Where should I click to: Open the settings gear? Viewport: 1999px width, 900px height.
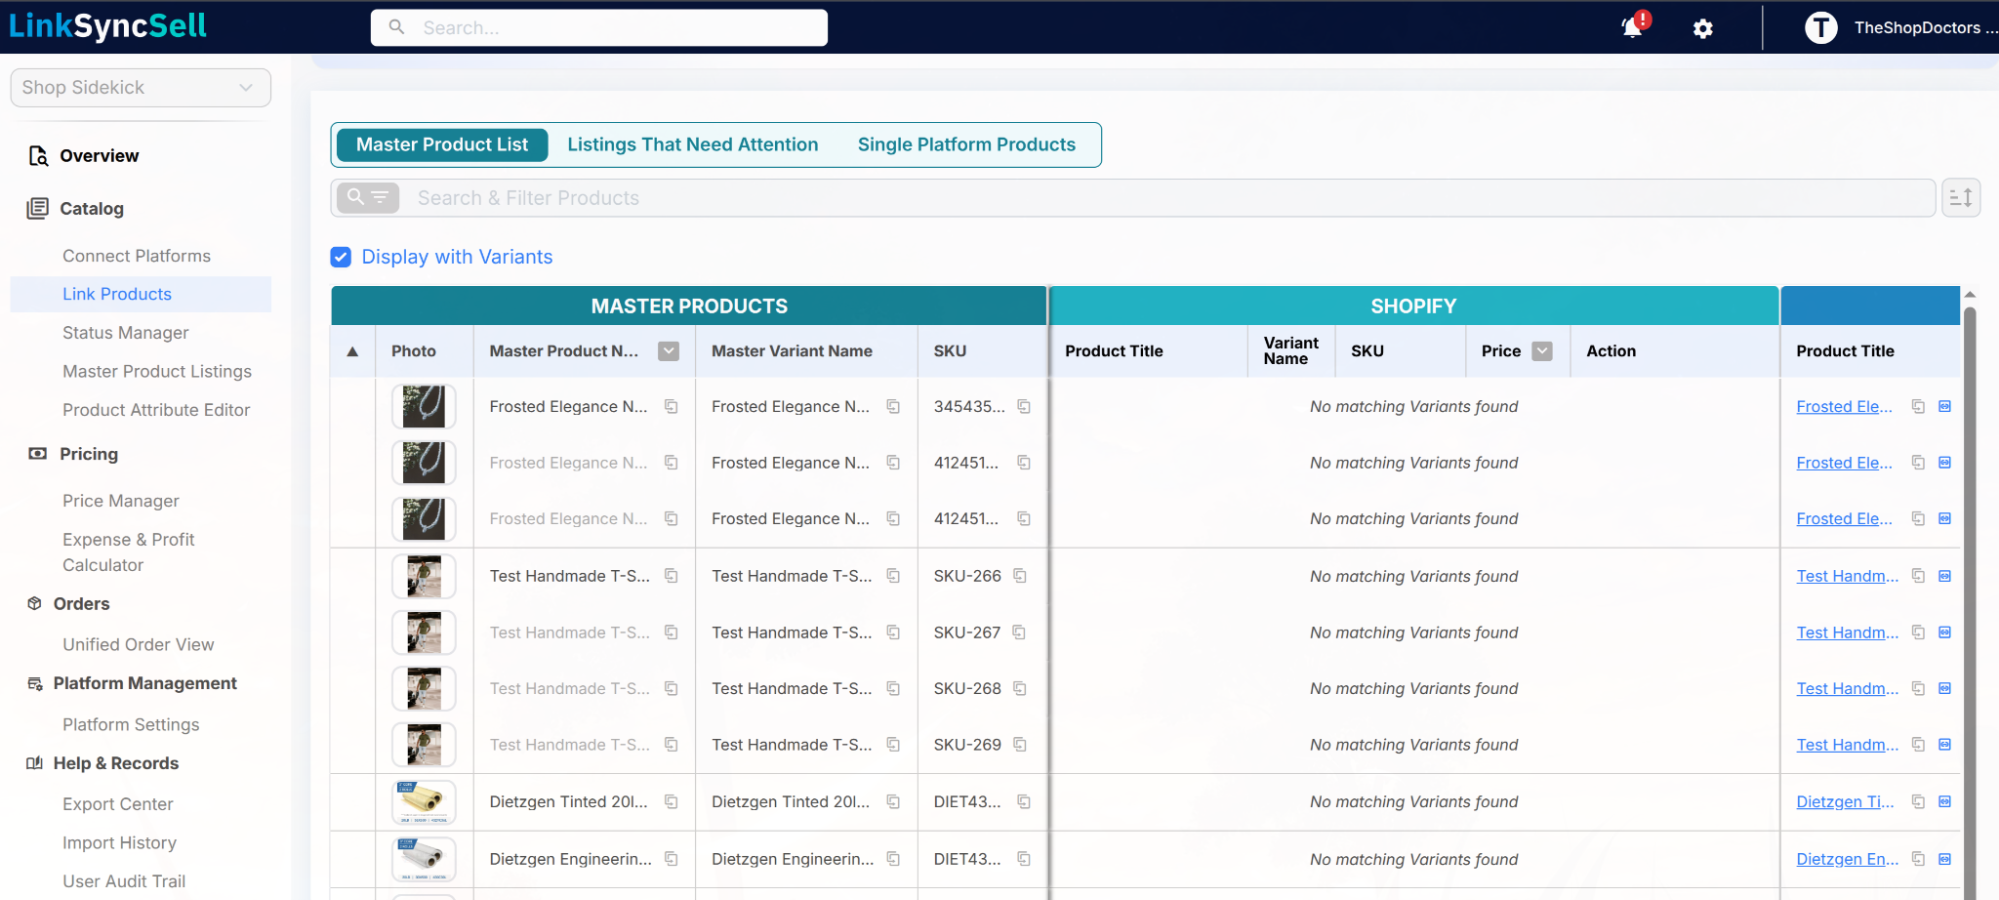(x=1703, y=29)
